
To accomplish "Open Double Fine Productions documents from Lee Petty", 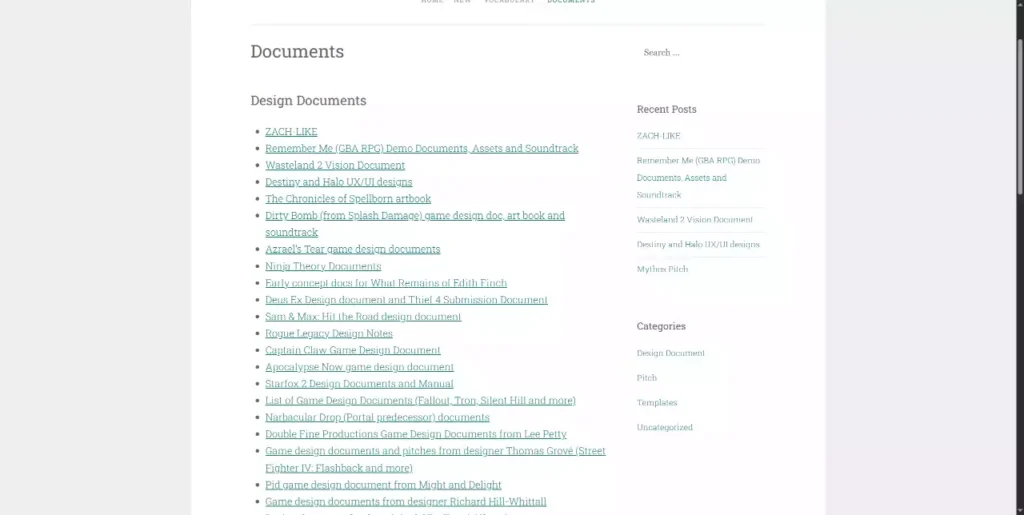I will point(415,434).
